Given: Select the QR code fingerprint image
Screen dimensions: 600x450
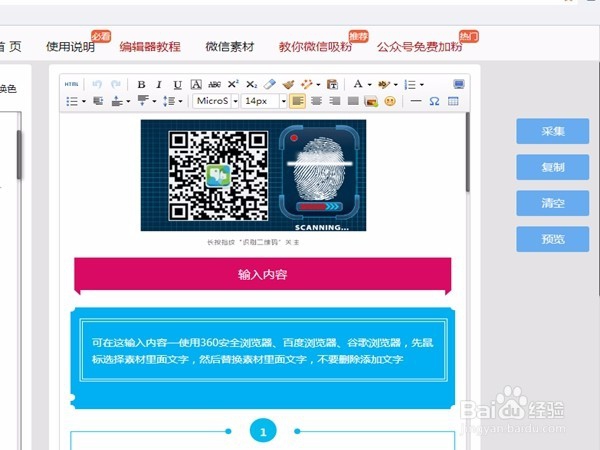Looking at the screenshot, I should [x=253, y=175].
